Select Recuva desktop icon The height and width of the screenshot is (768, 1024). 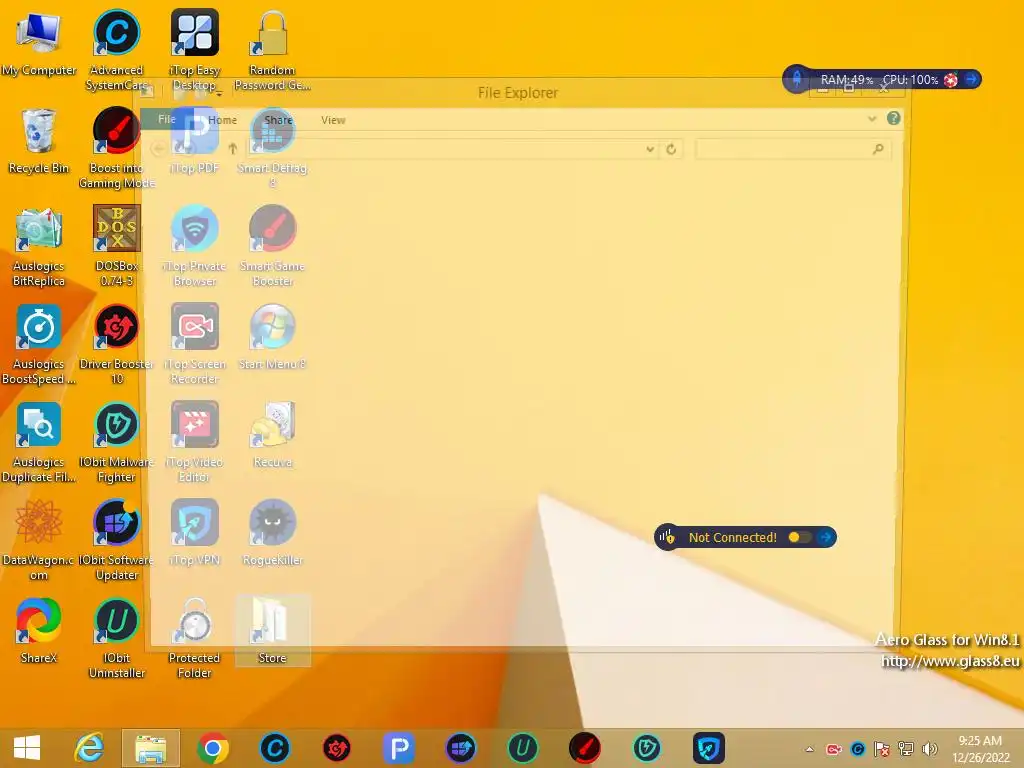272,435
